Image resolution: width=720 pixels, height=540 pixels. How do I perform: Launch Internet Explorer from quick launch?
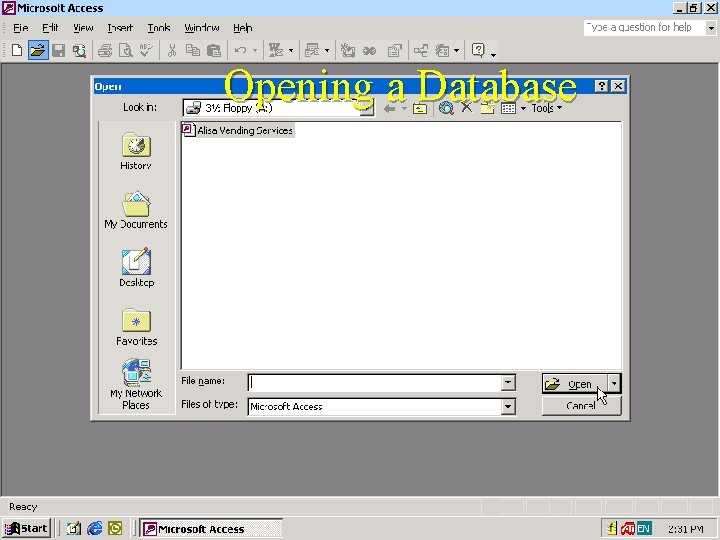(x=95, y=529)
